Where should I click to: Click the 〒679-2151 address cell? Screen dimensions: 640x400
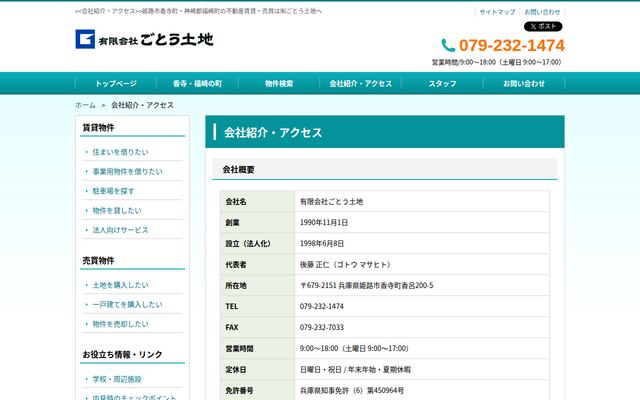coord(422,285)
